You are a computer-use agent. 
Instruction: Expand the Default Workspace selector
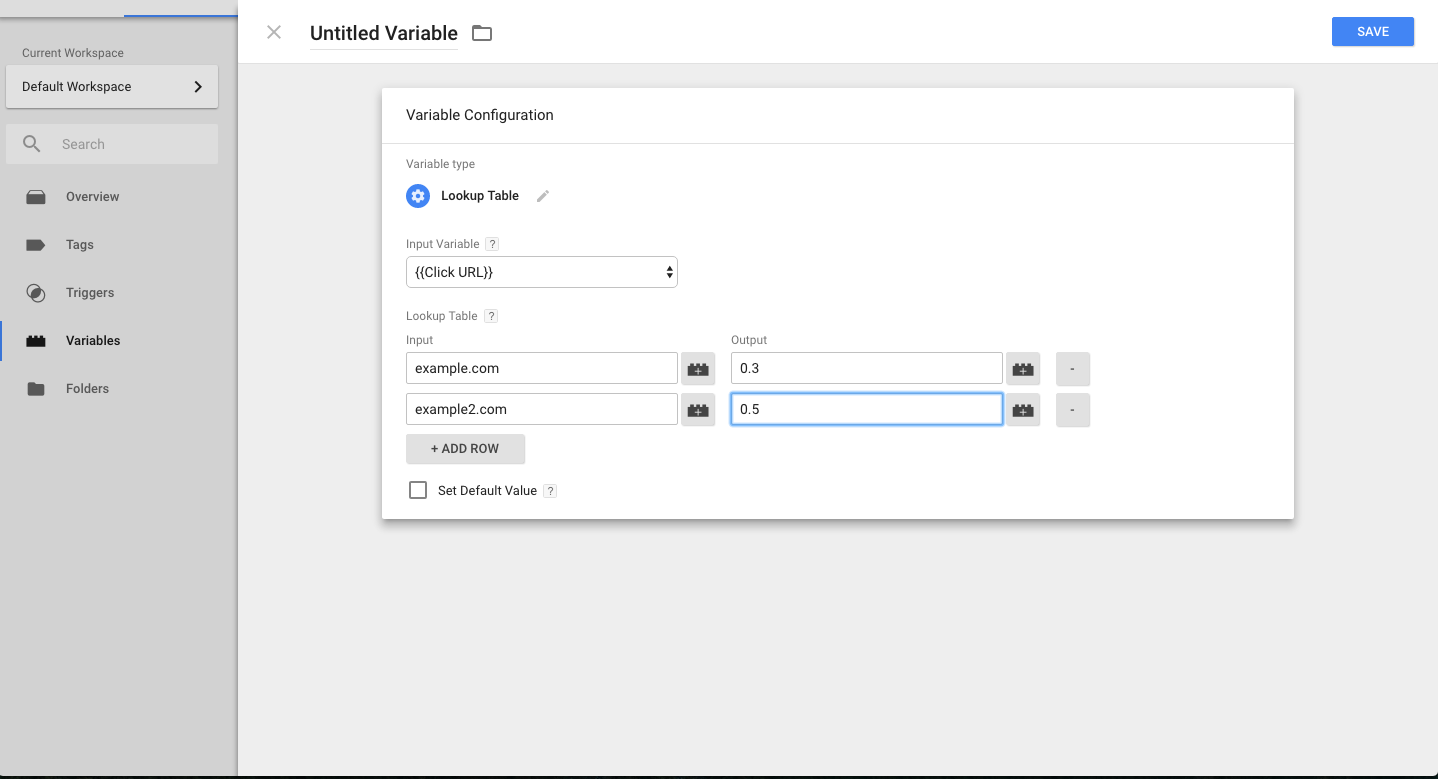112,87
